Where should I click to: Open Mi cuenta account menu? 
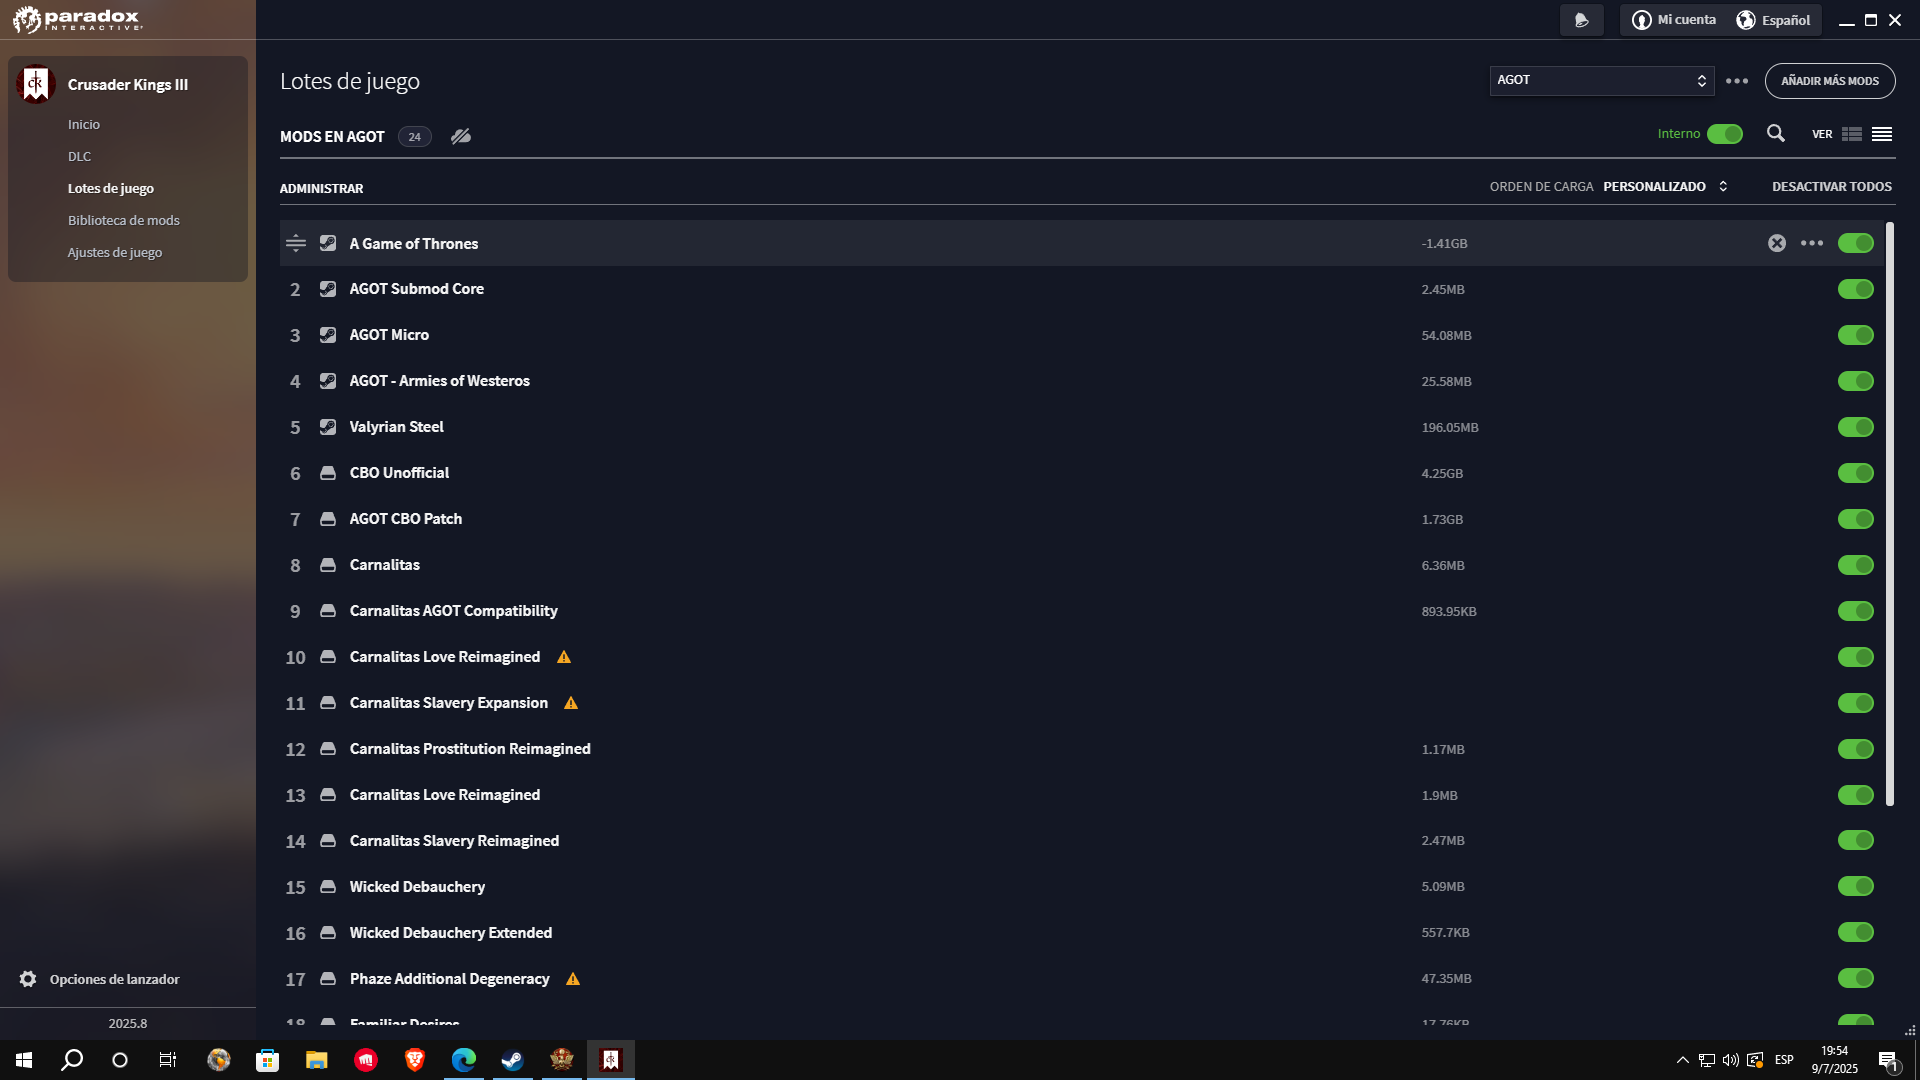click(x=1674, y=20)
